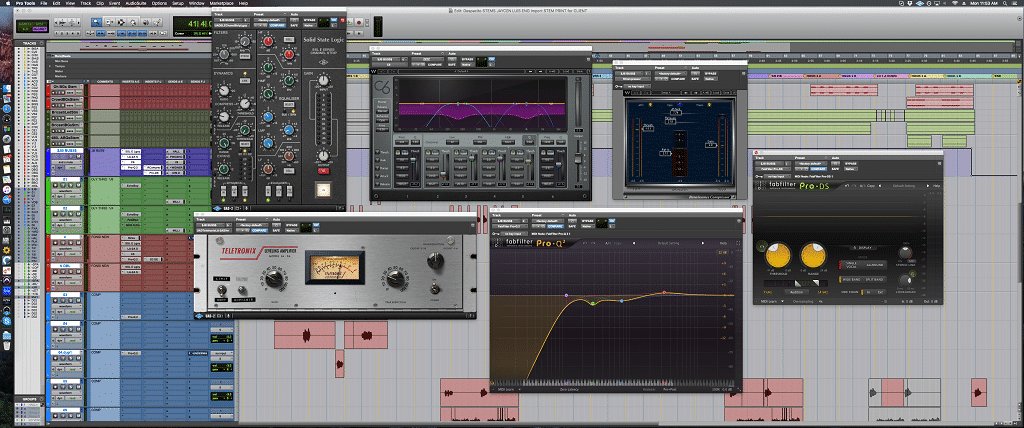Open the Track selector in C6 plugin header
1024x428 pixels.
point(386,59)
